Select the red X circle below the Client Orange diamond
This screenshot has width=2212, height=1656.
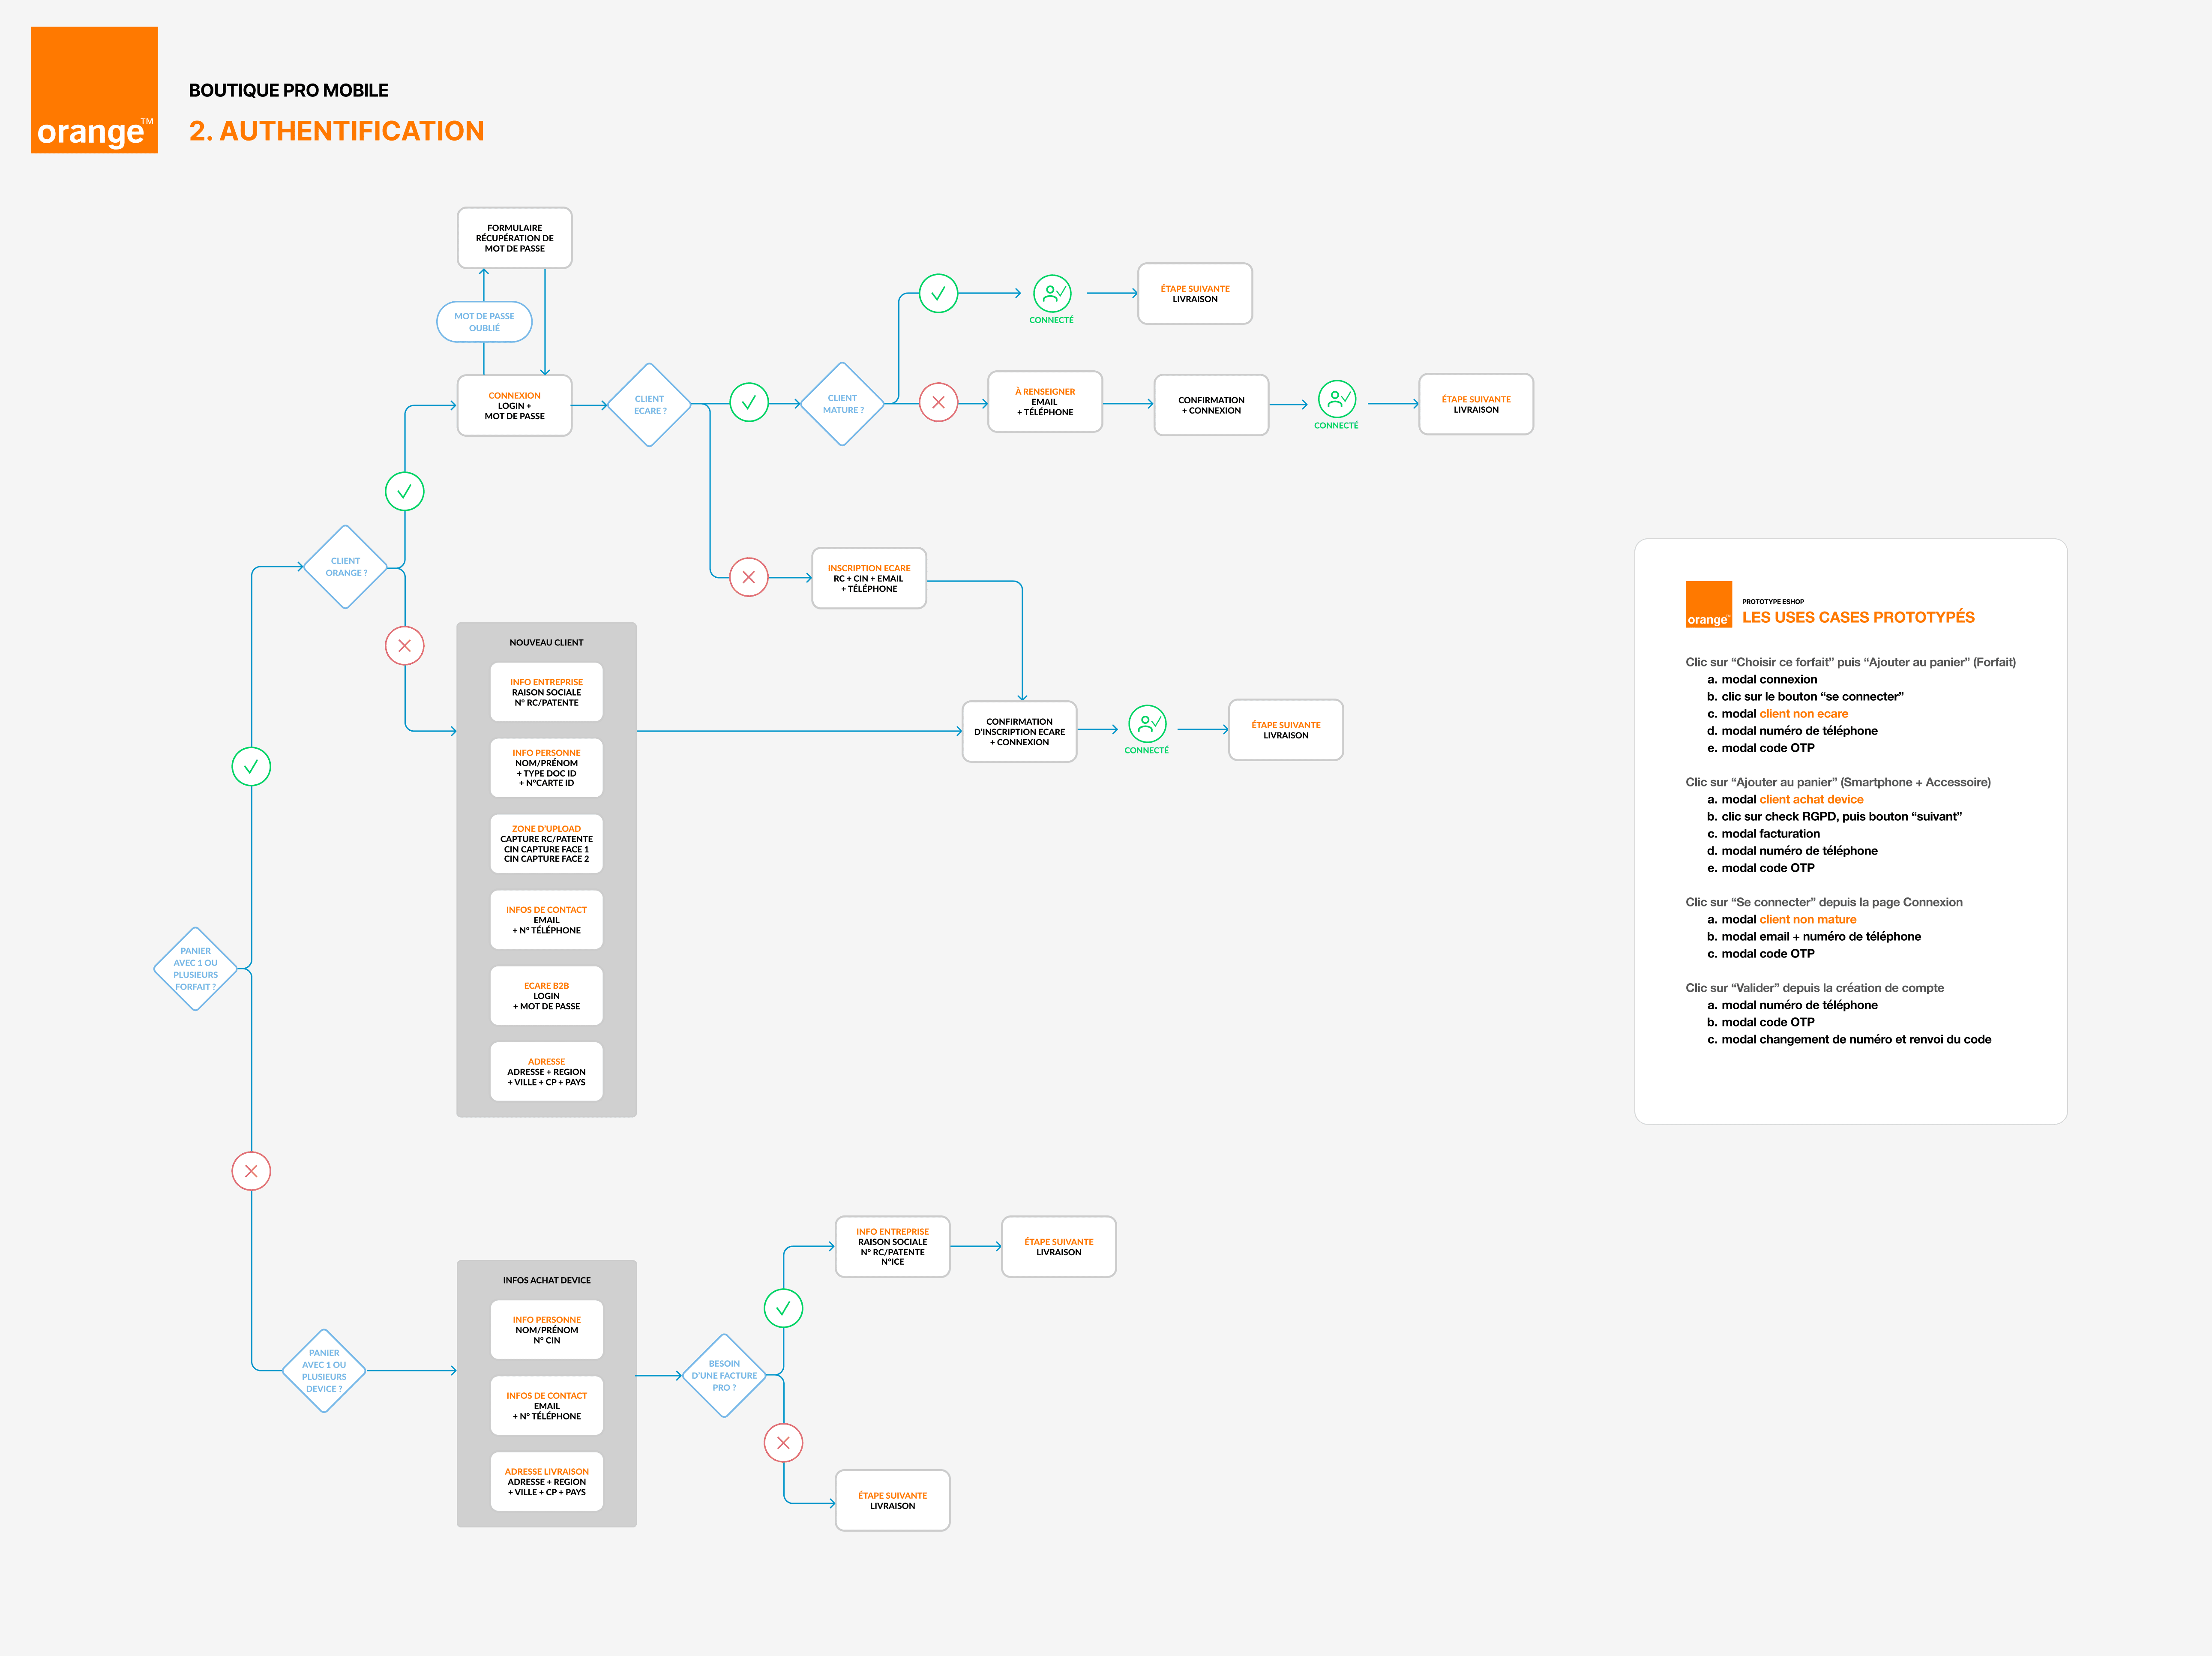point(405,646)
